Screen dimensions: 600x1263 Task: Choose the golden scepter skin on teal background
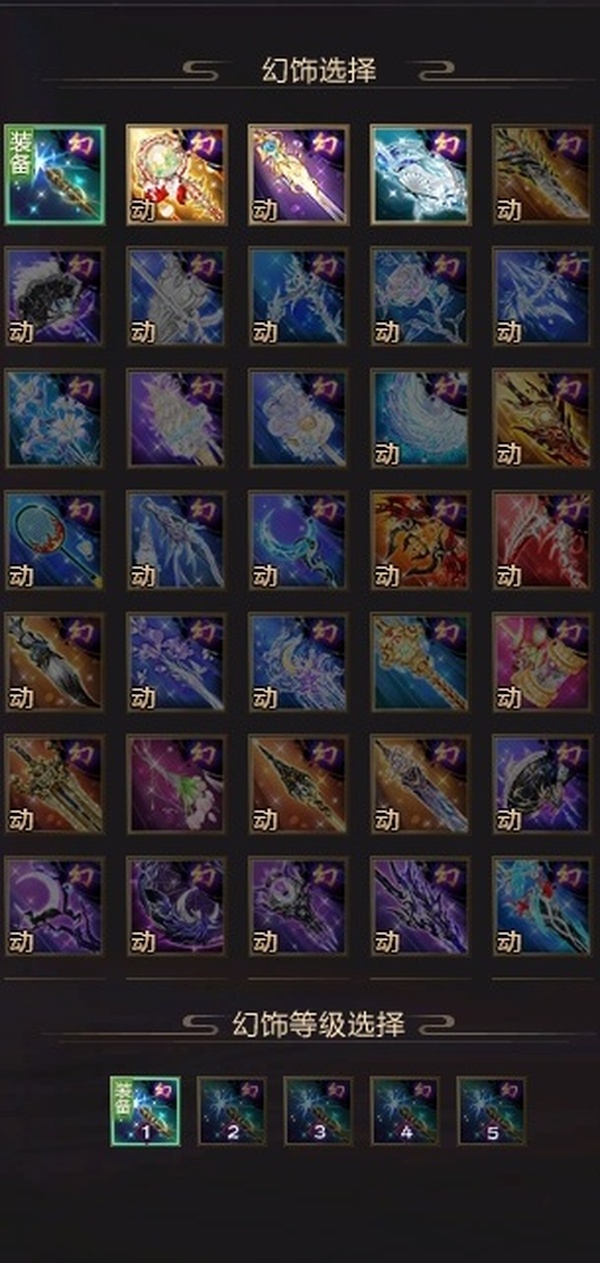click(421, 663)
